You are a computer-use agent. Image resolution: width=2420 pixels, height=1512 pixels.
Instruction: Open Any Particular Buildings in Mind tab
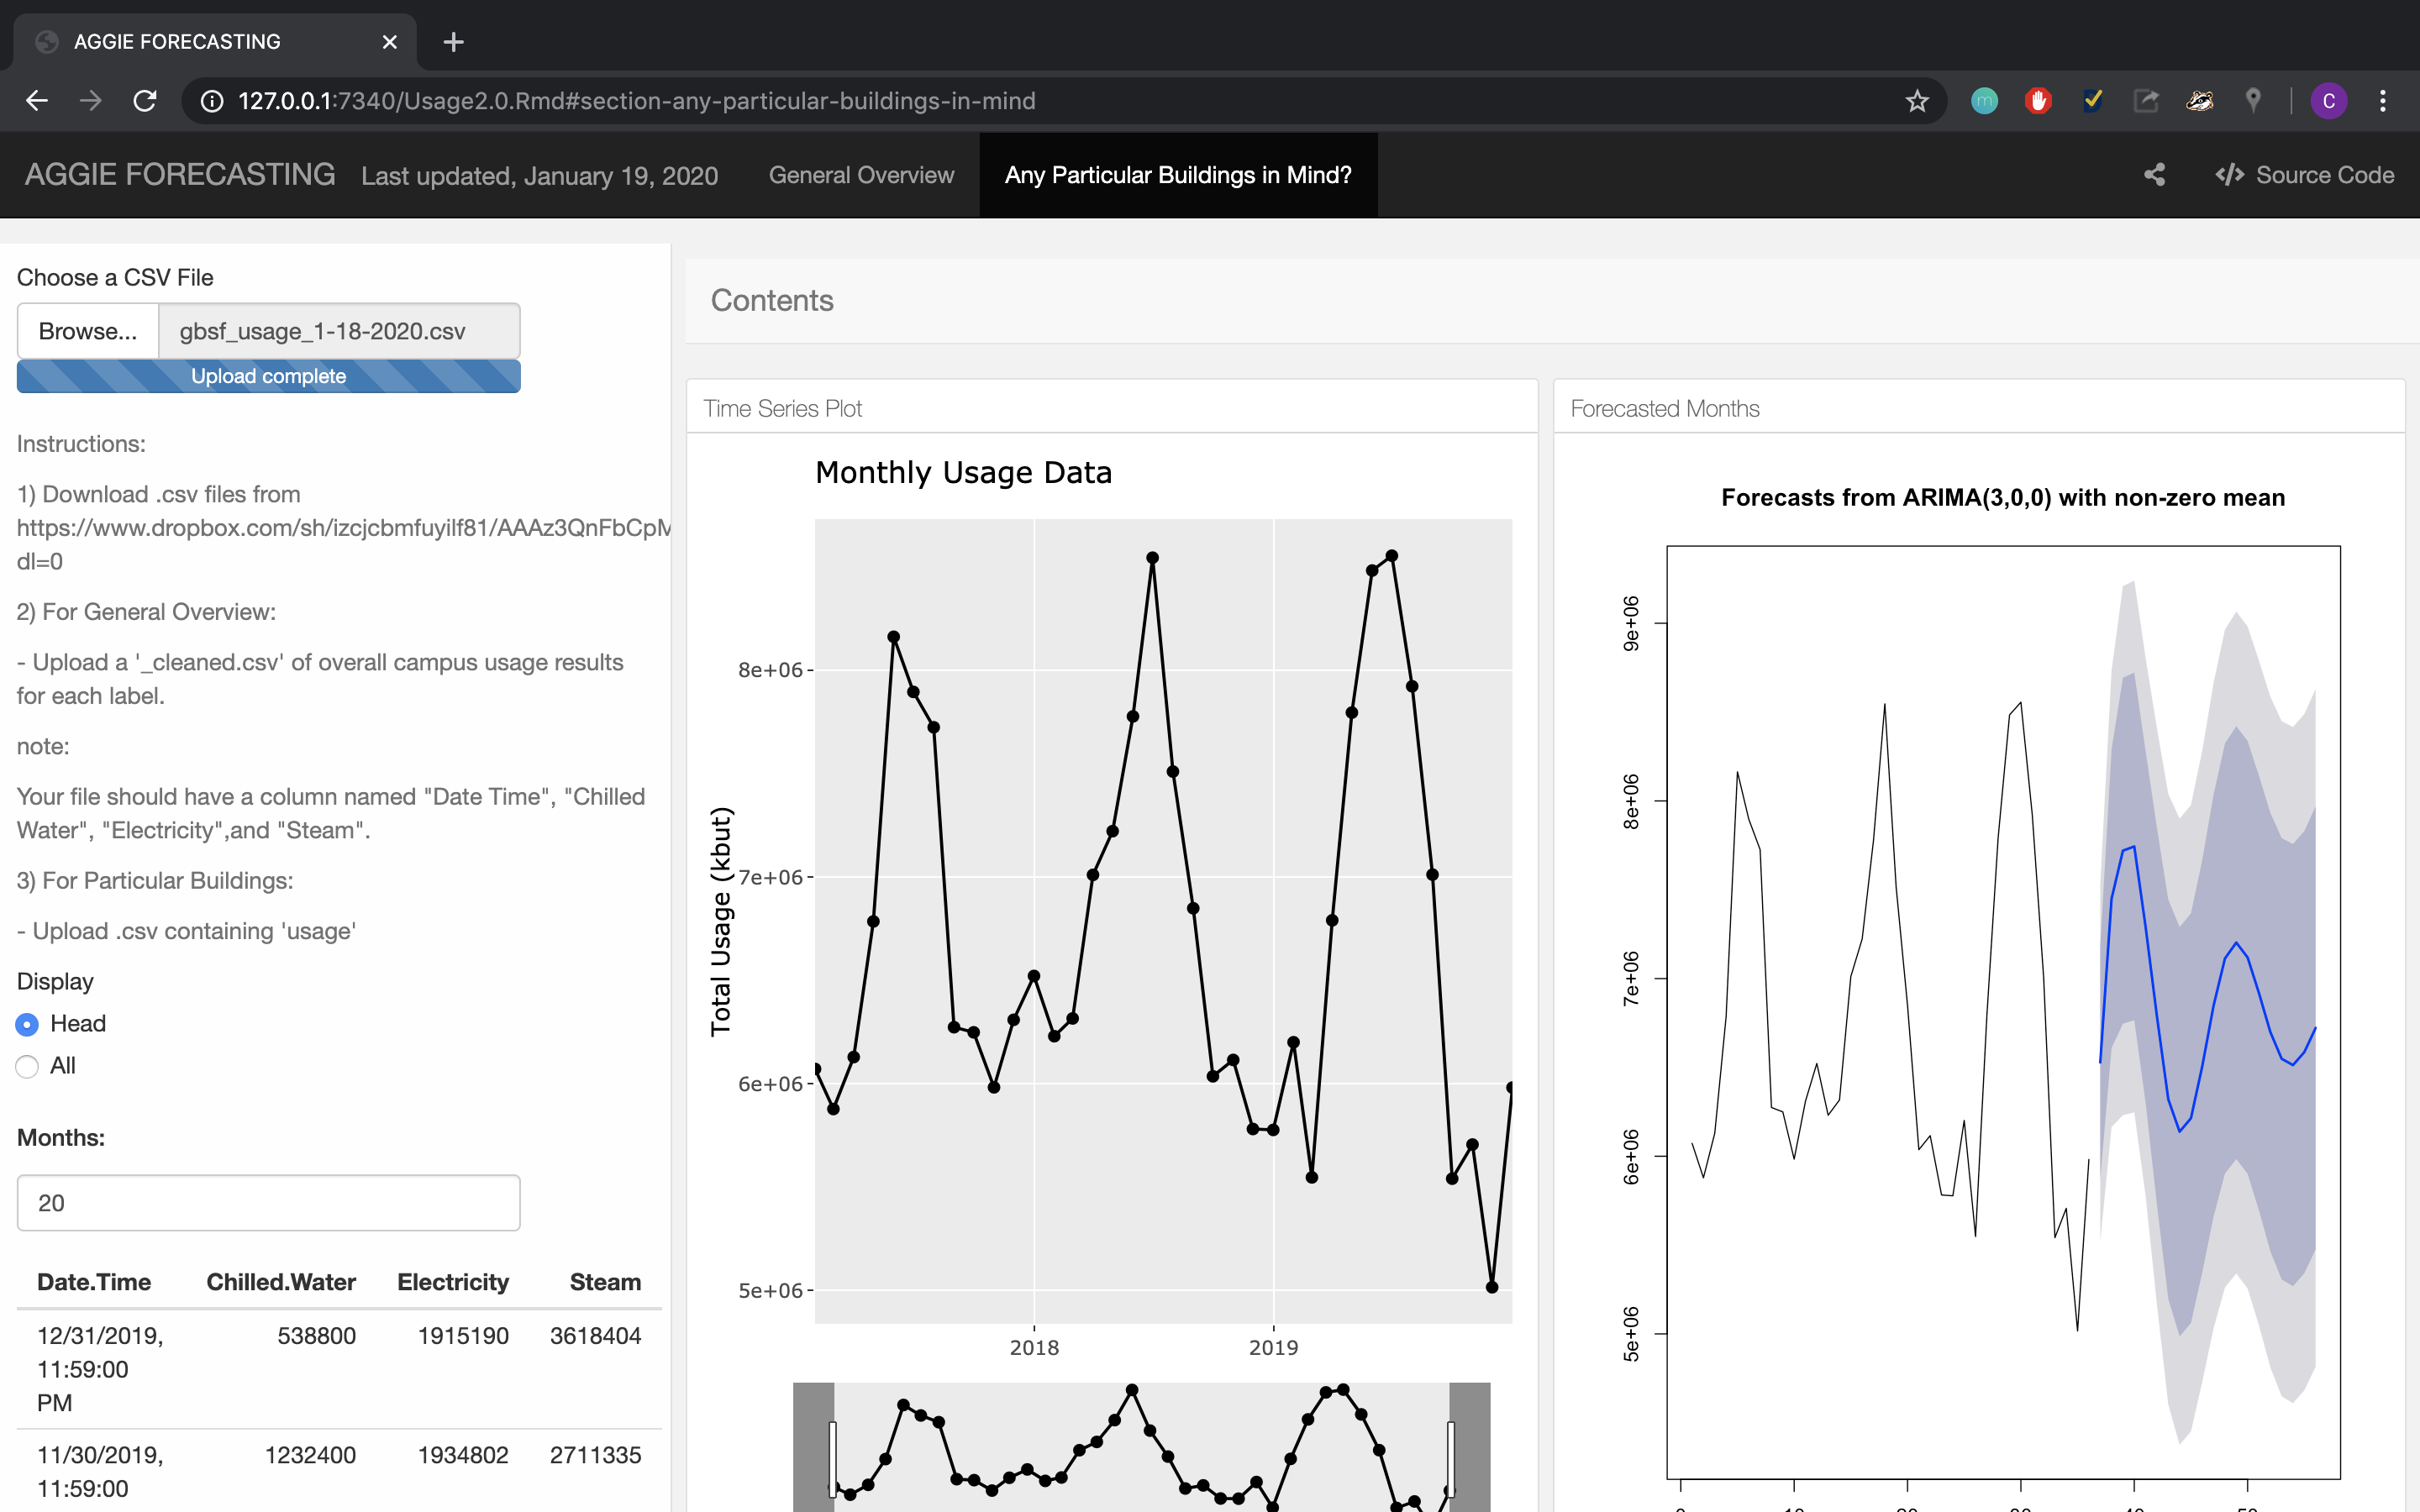1177,175
